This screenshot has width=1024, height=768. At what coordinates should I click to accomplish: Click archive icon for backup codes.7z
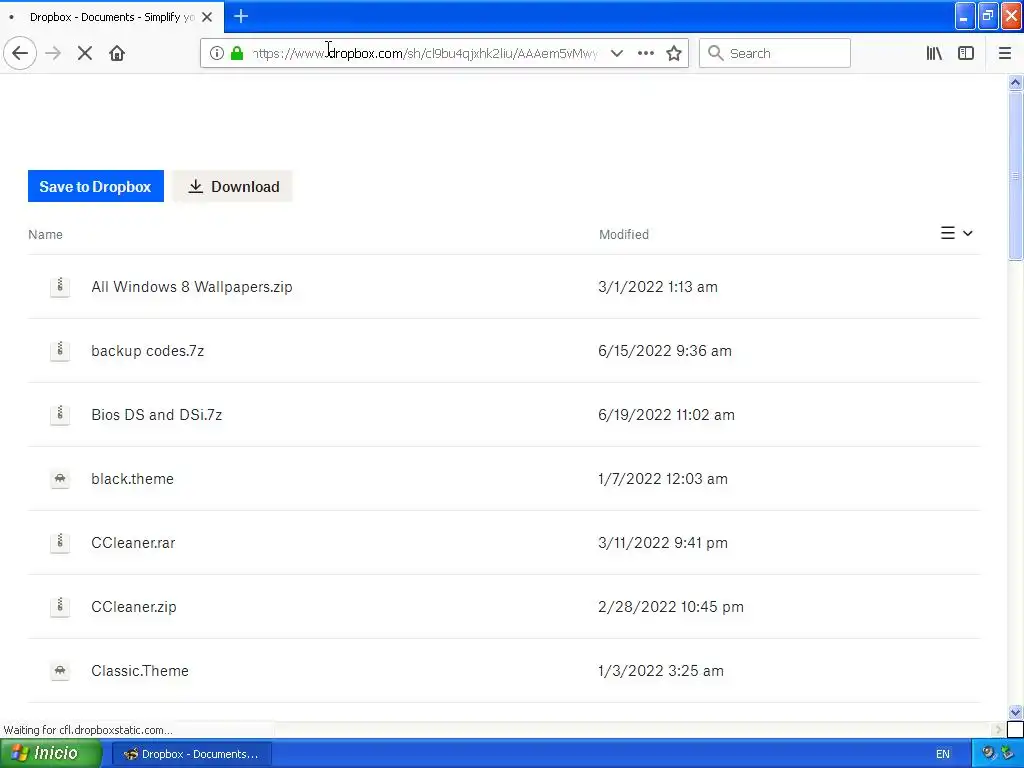[60, 351]
